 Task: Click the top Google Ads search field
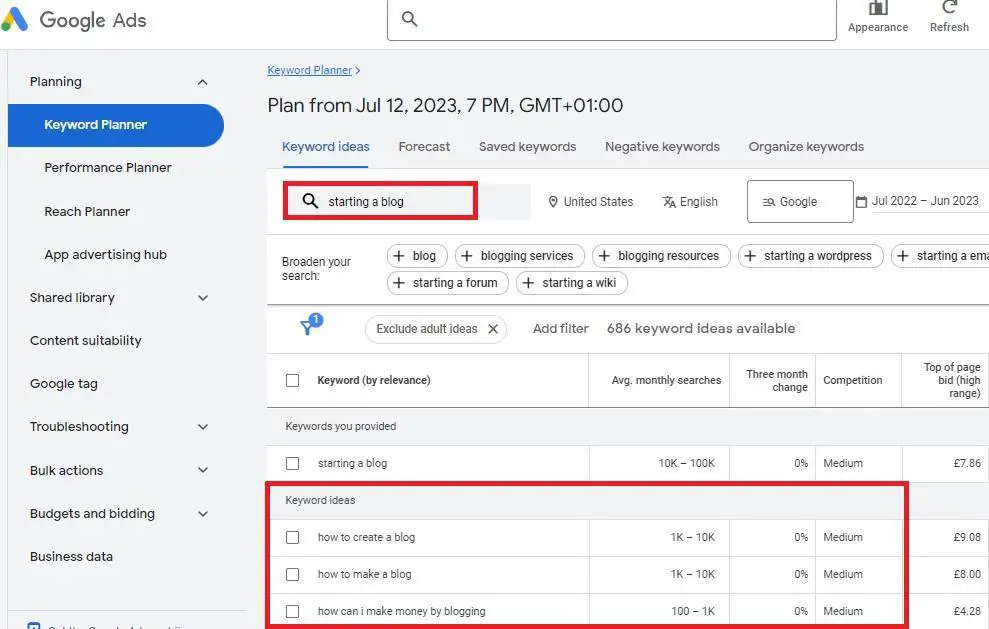click(612, 19)
